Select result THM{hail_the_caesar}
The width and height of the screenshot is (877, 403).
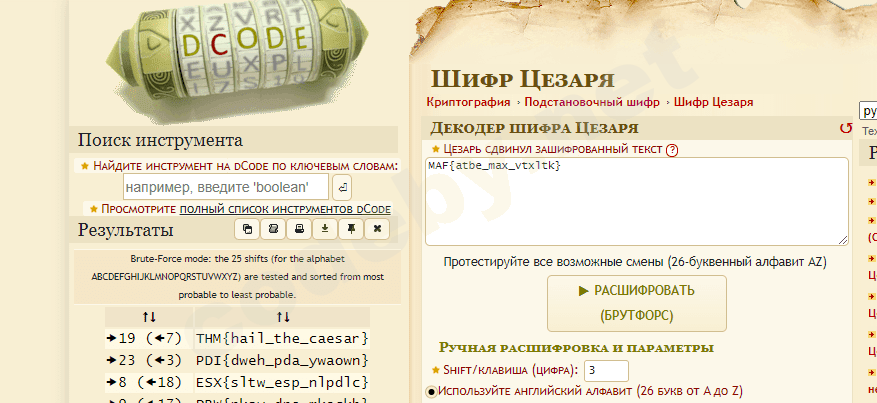point(282,338)
